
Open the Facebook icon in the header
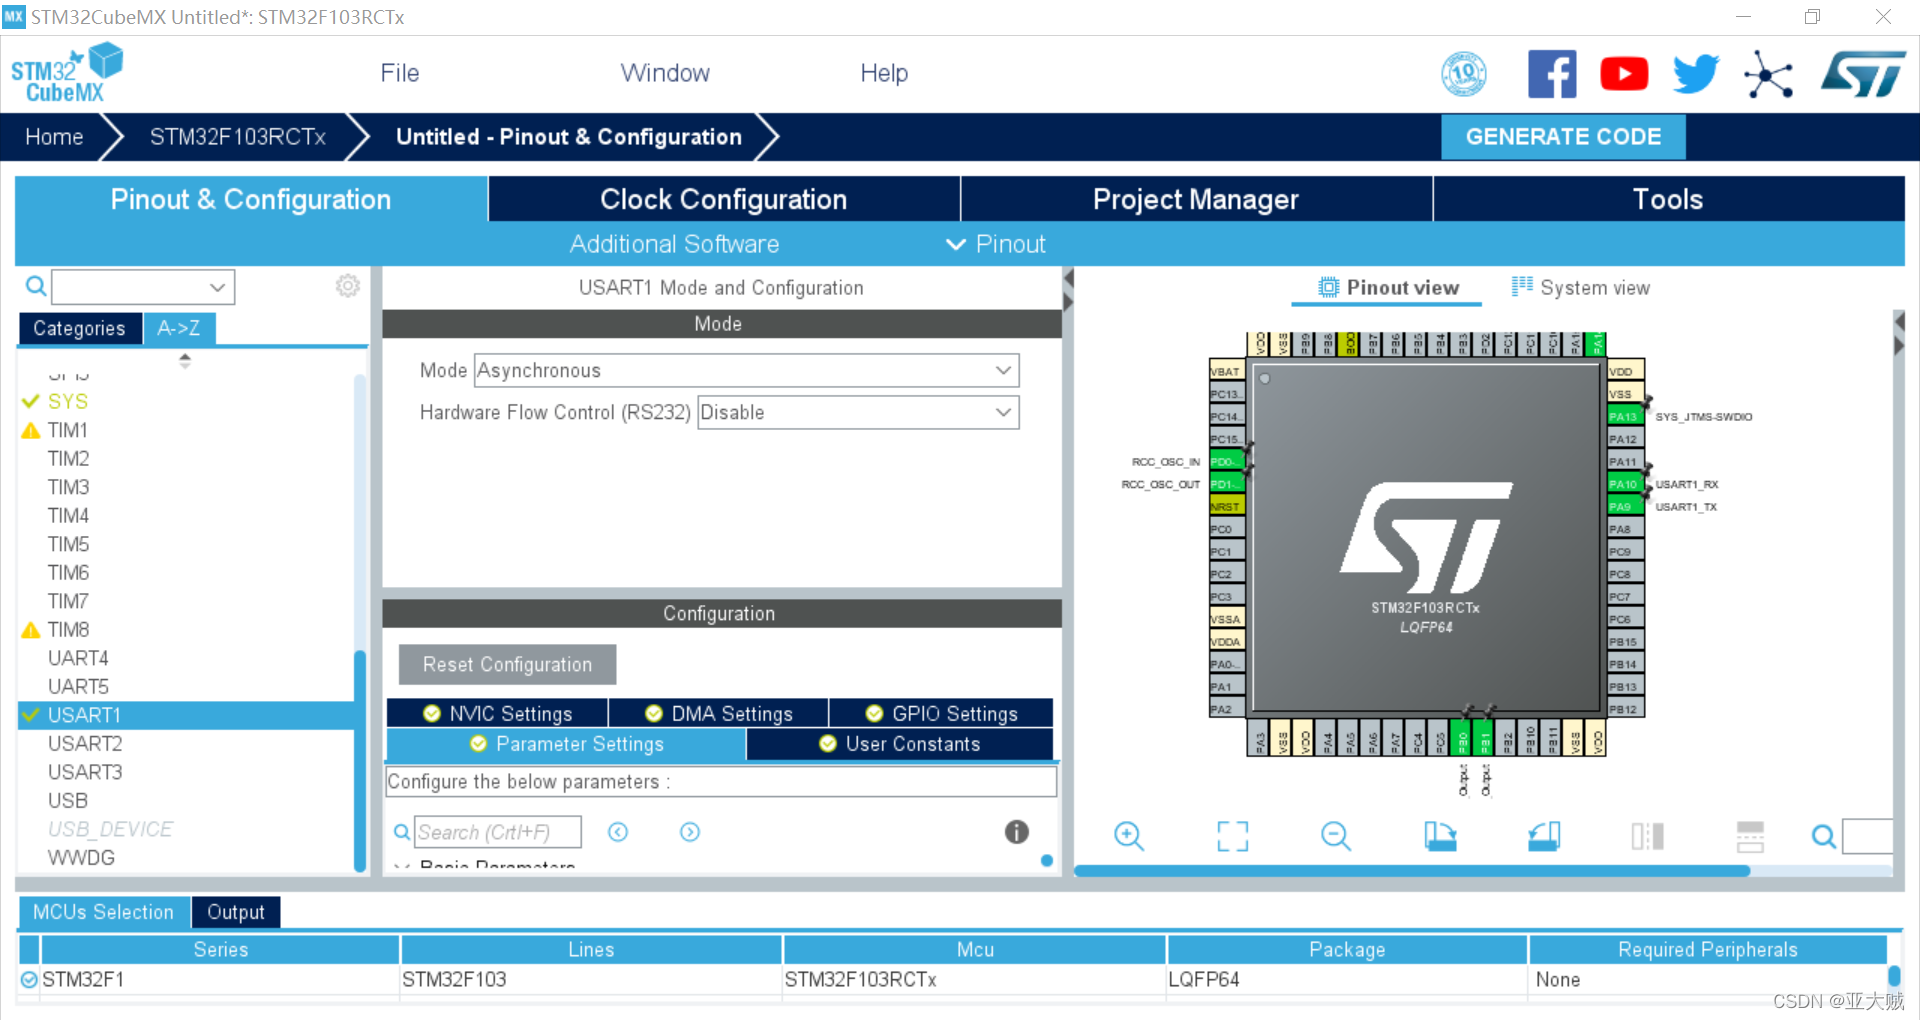click(1551, 73)
